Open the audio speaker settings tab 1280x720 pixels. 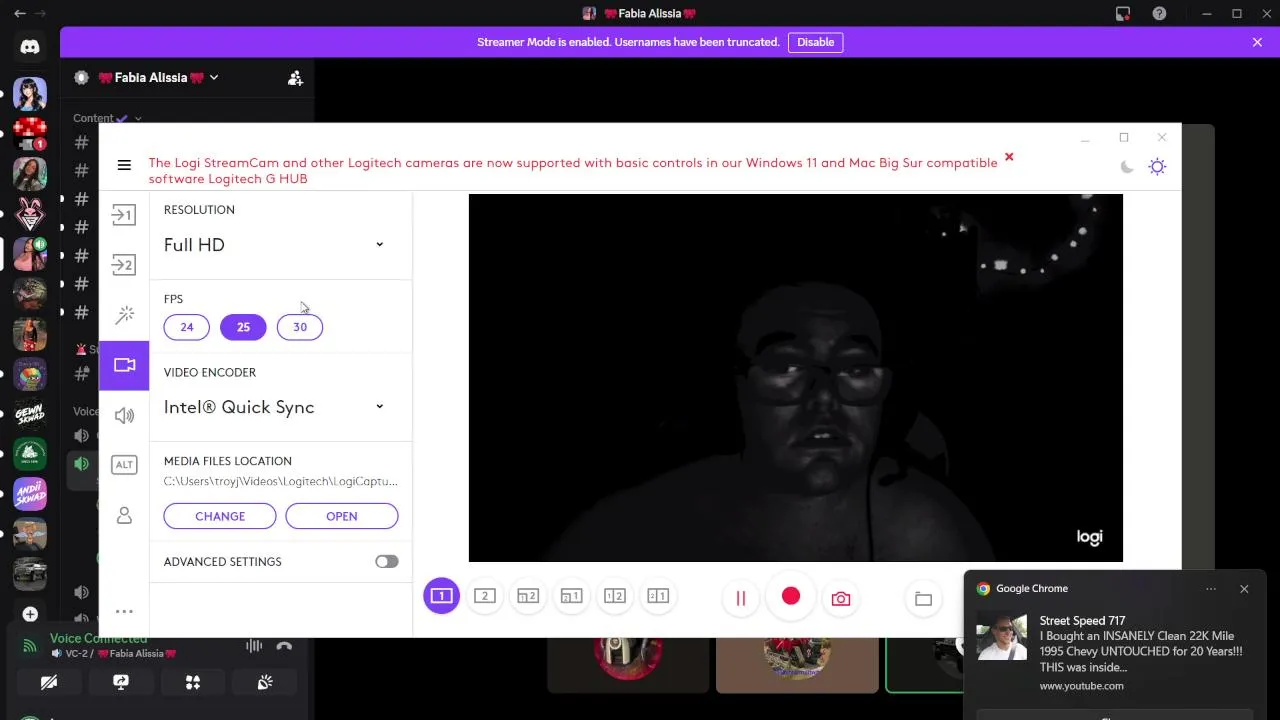pyautogui.click(x=124, y=415)
